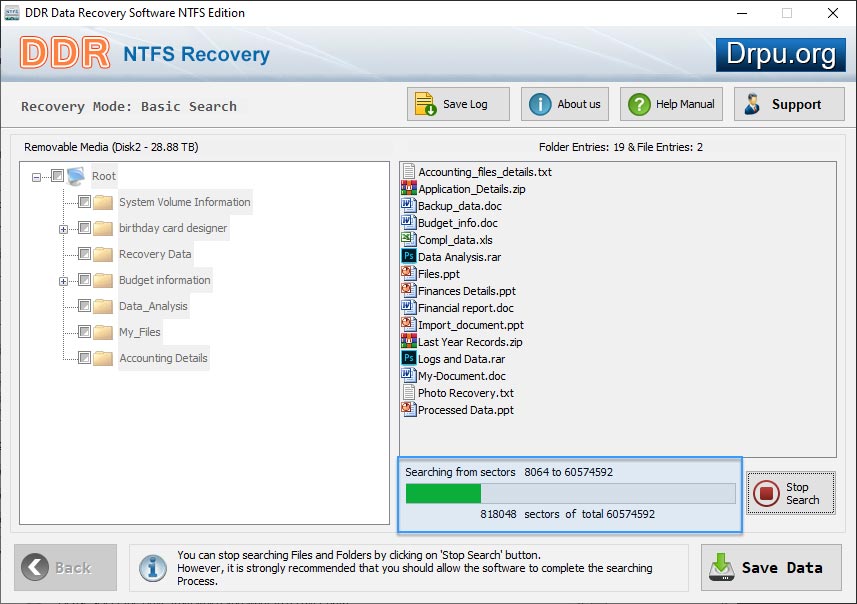Image resolution: width=857 pixels, height=604 pixels.
Task: Go back with the Back button
Action: 66,567
